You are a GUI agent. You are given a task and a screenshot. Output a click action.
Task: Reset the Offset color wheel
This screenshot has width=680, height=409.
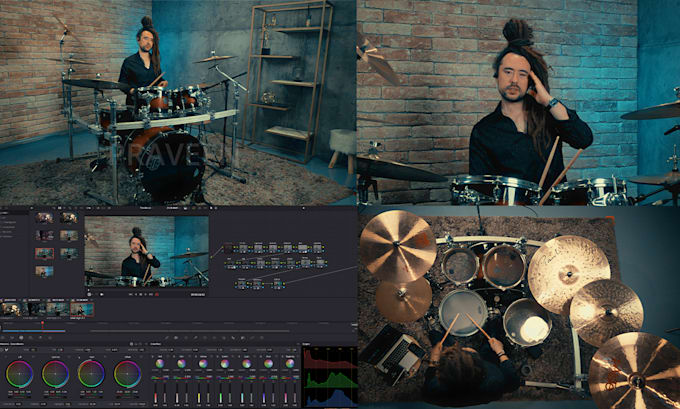(x=141, y=357)
